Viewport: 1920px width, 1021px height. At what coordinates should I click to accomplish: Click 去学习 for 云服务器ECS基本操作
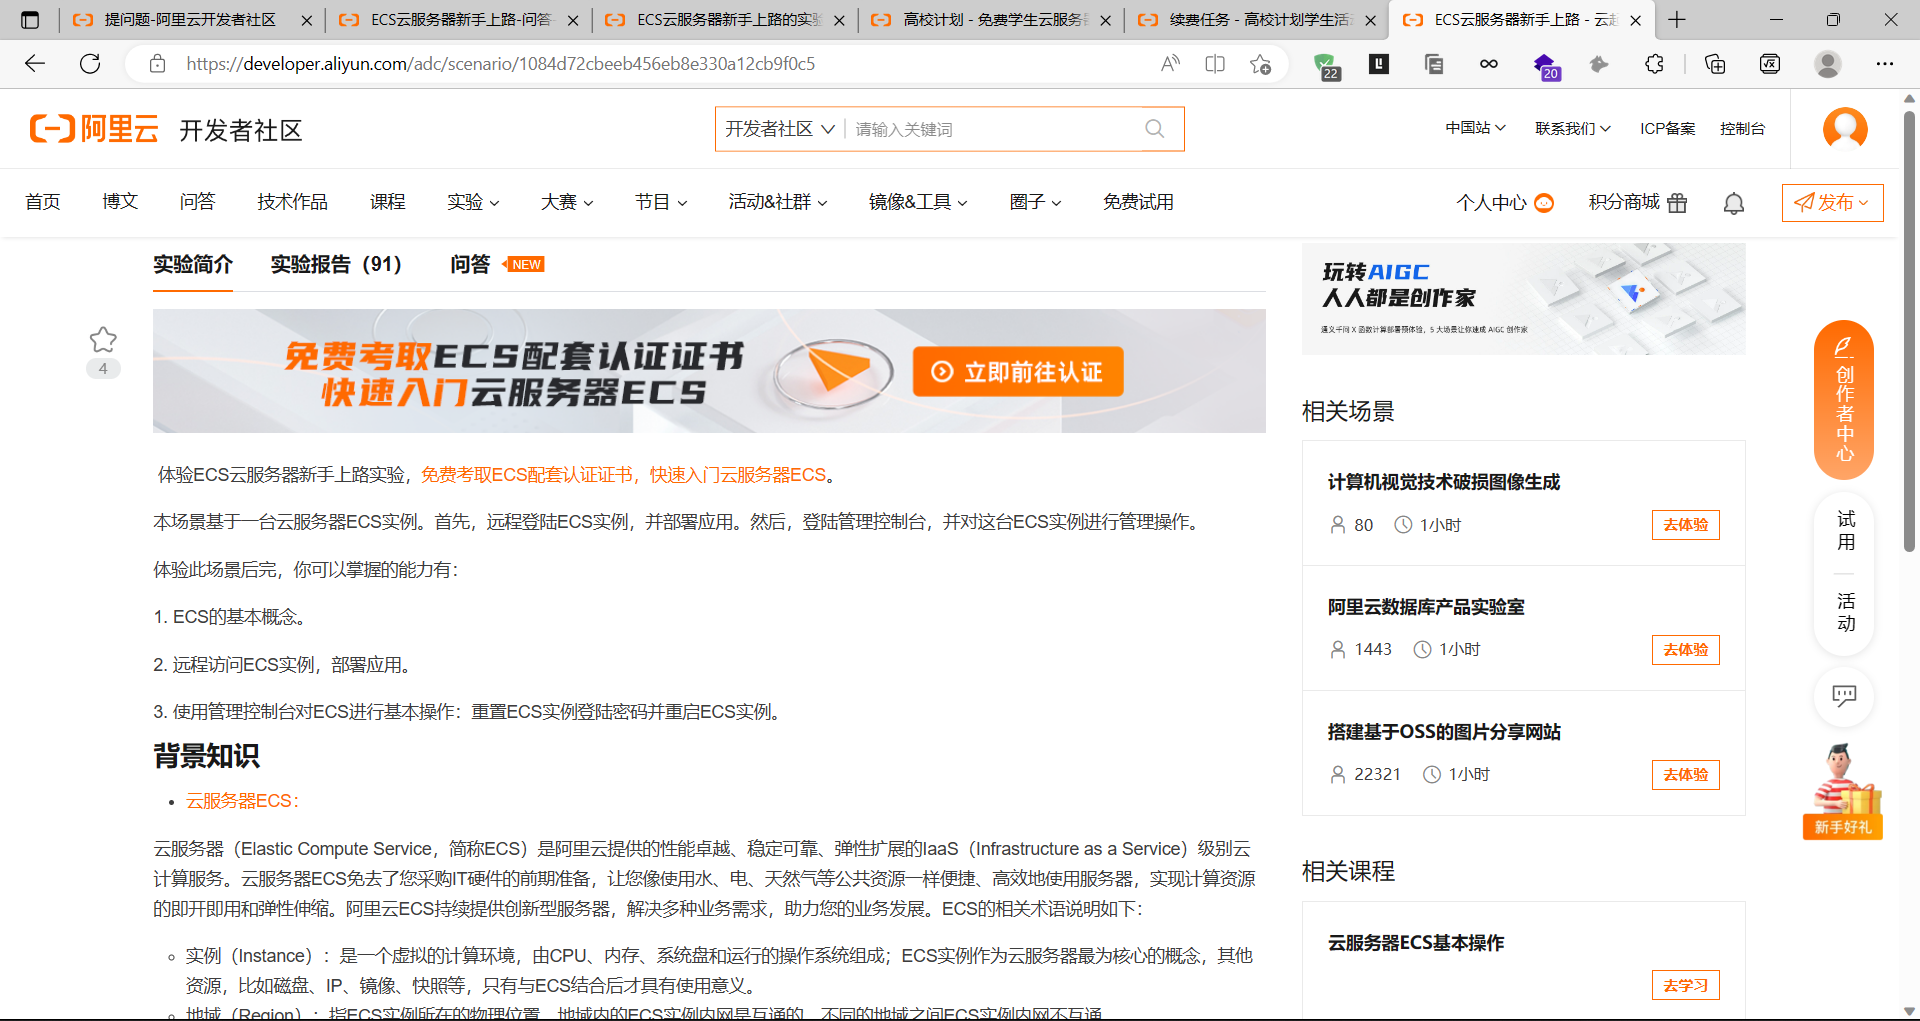[x=1685, y=985]
